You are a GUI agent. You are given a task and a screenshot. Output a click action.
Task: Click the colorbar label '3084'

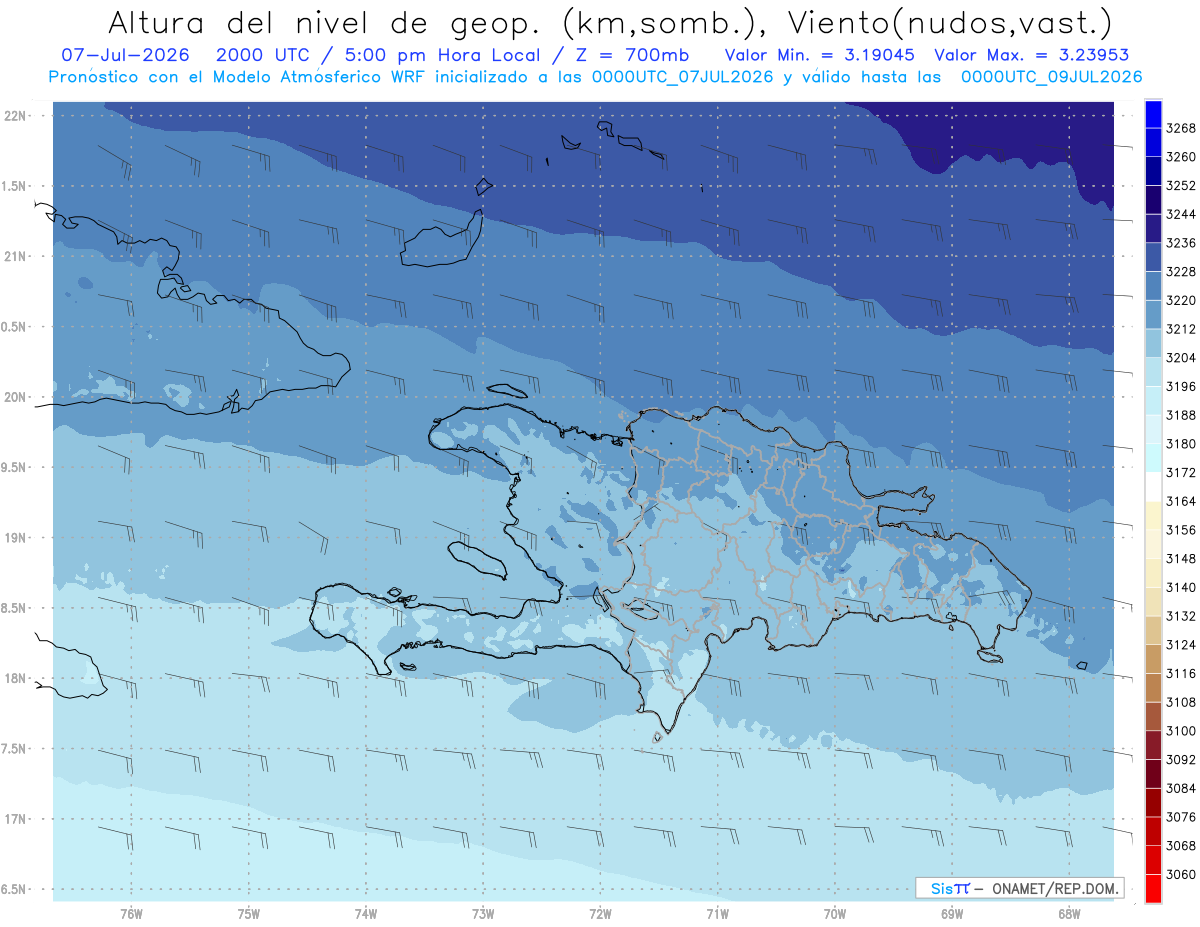coord(1181,788)
